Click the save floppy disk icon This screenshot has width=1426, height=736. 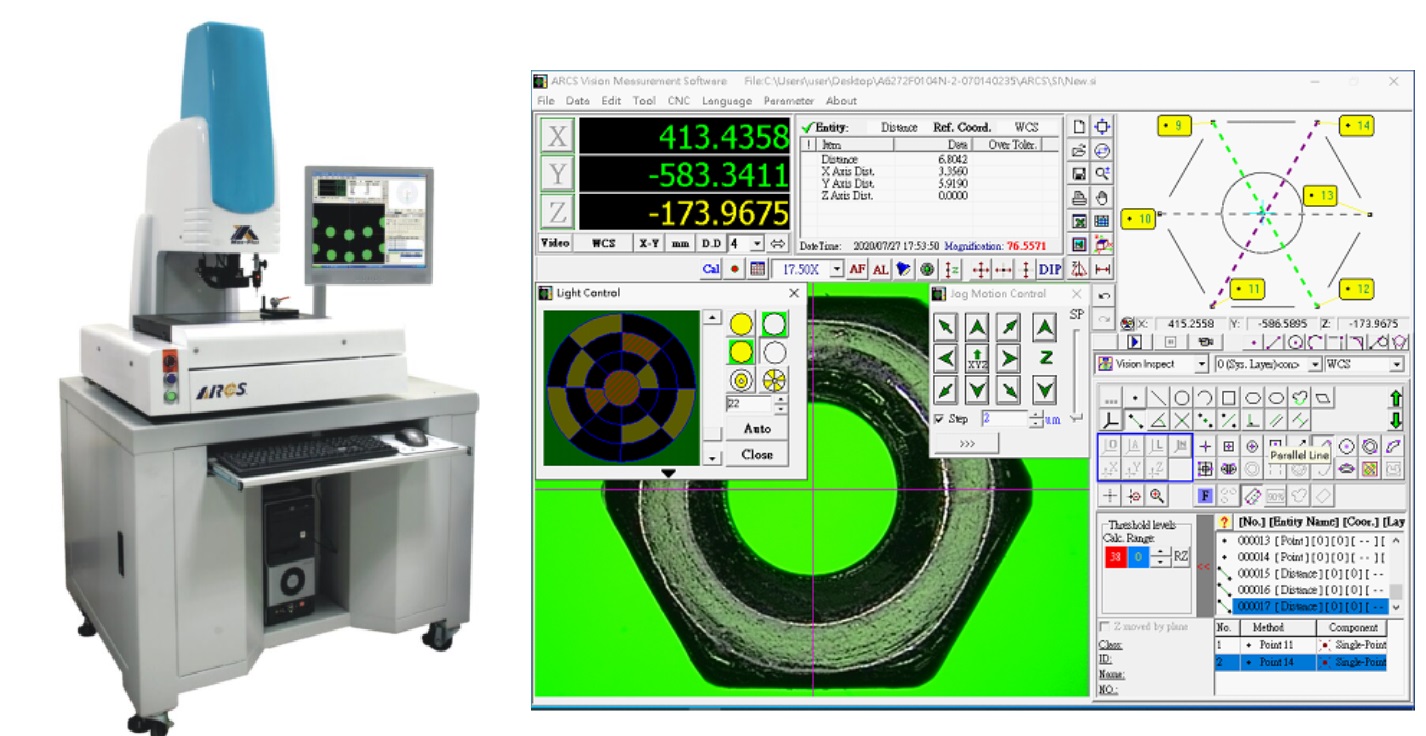1079,174
